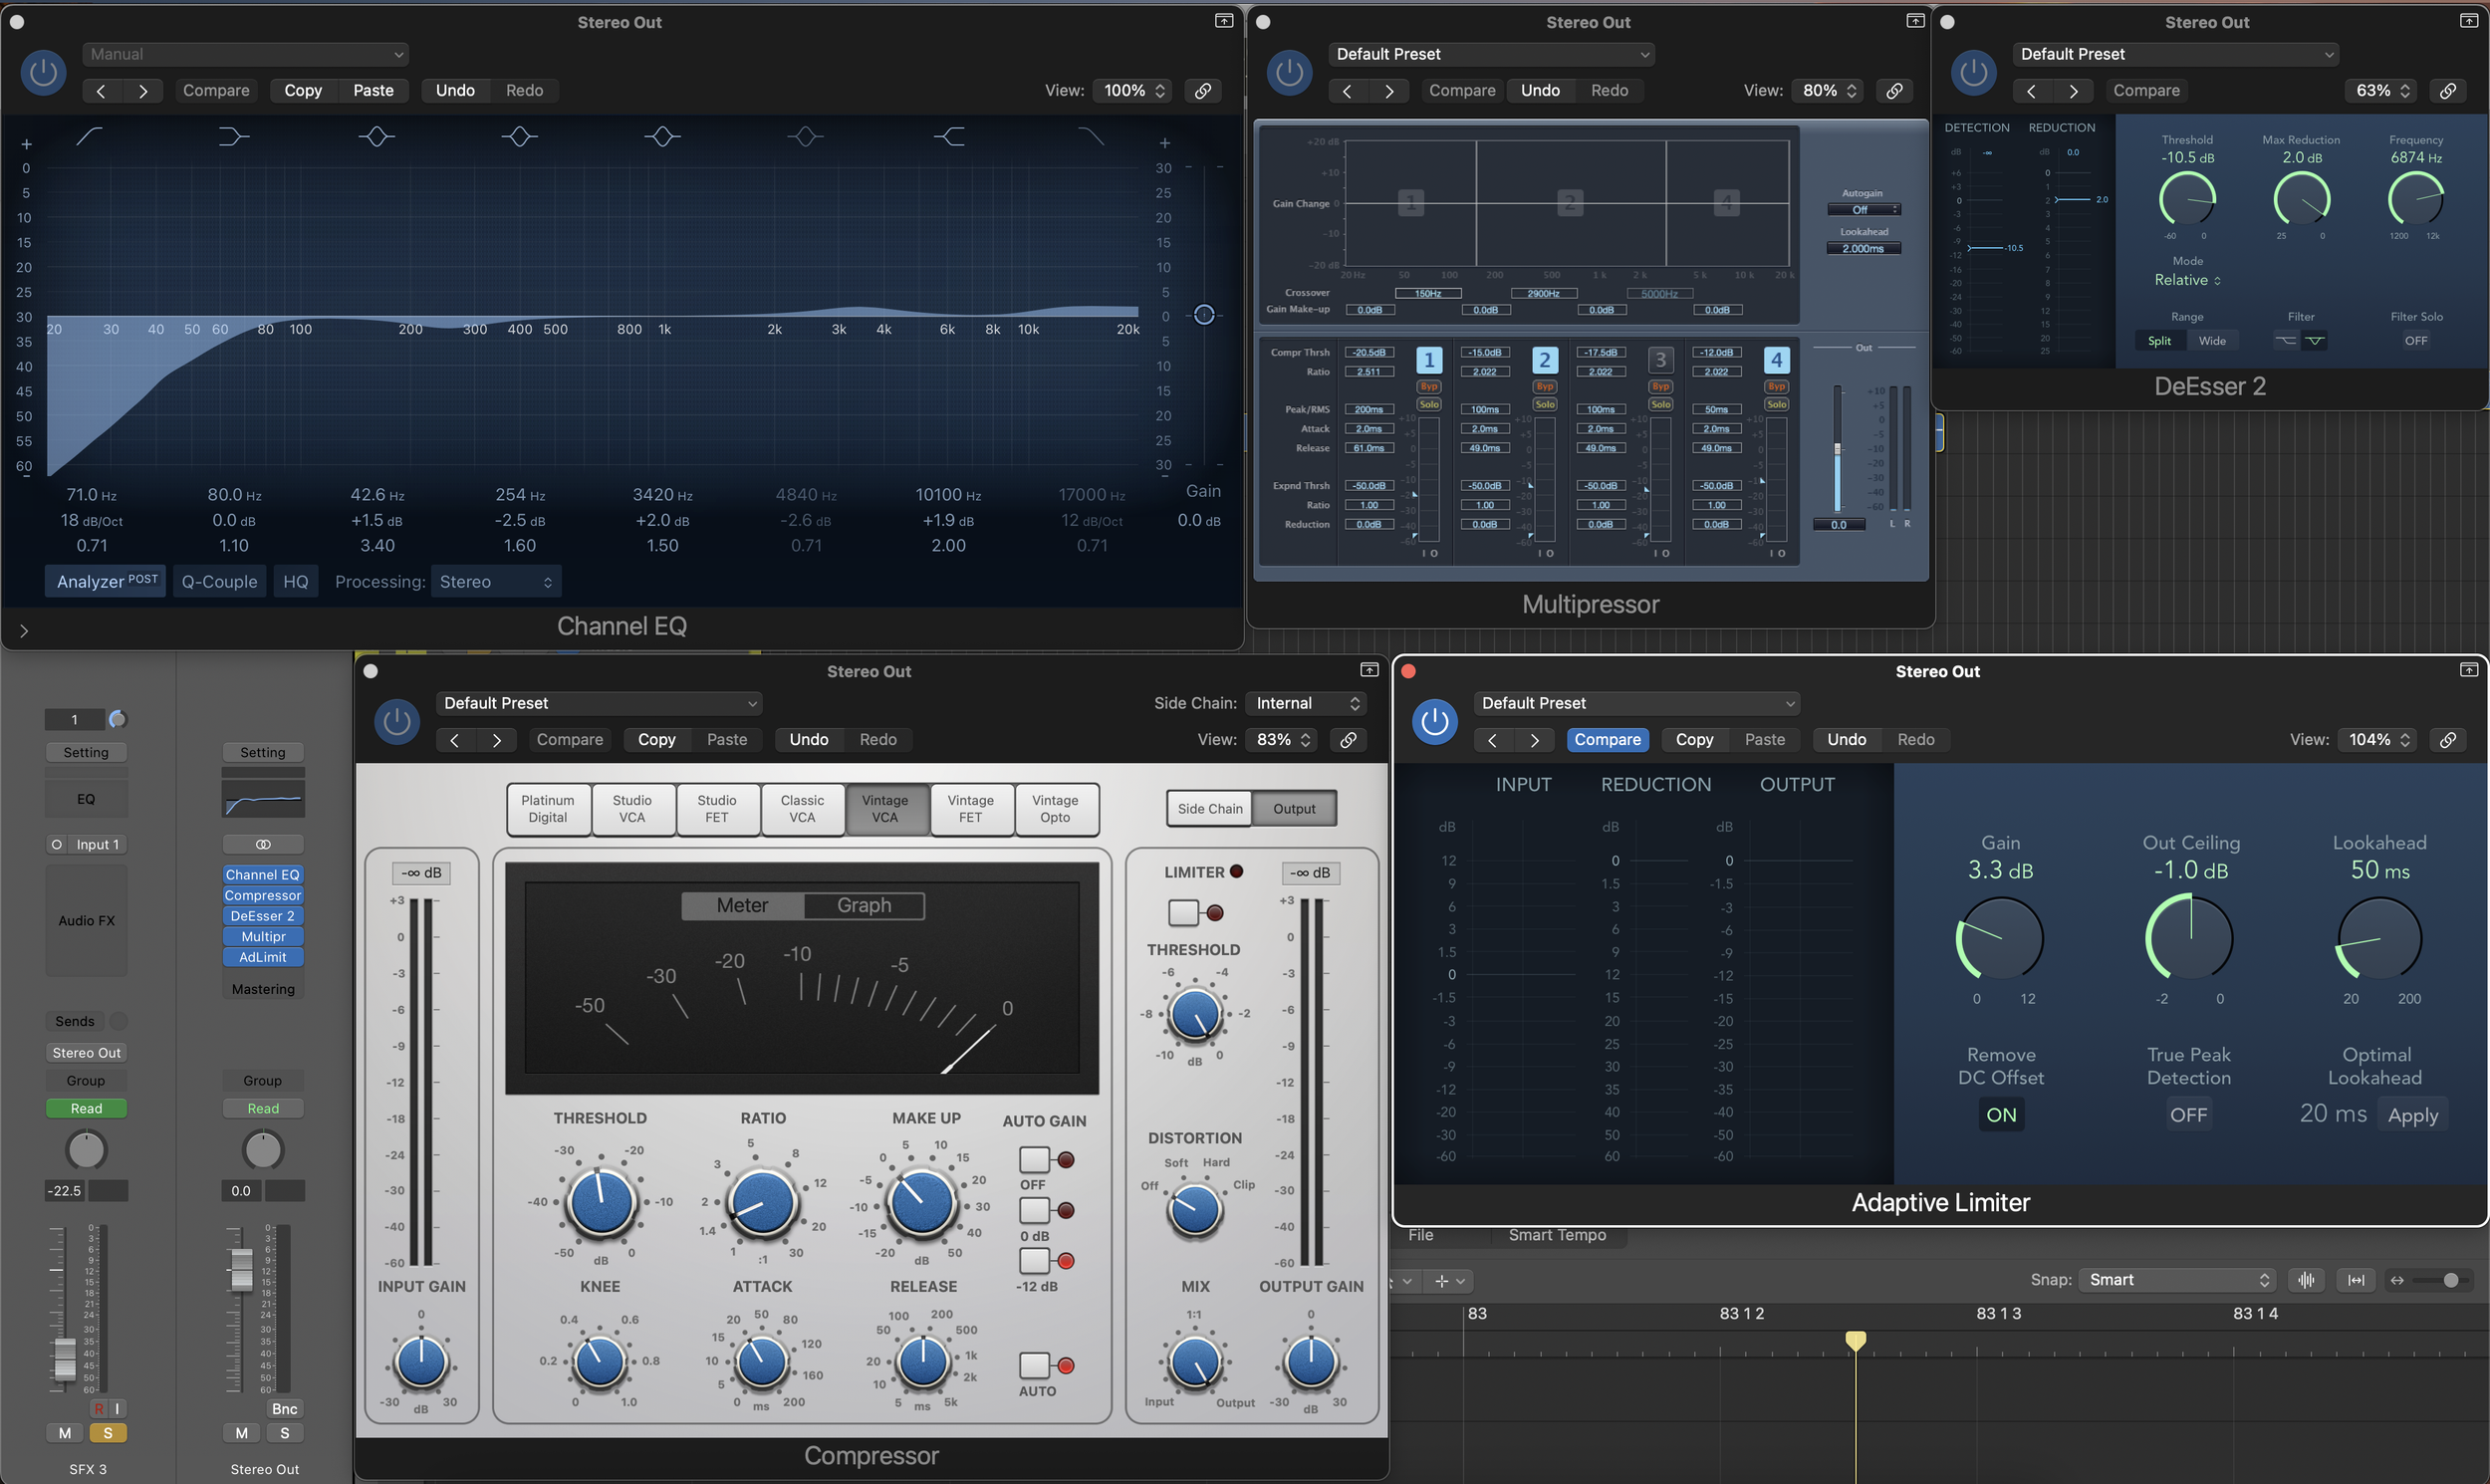2490x1484 pixels.
Task: Open the EQ Processing Stereo dropdown
Action: (x=495, y=581)
